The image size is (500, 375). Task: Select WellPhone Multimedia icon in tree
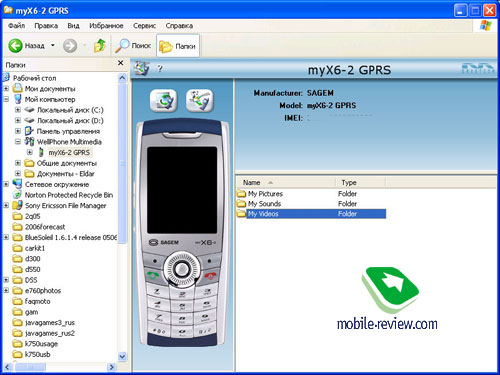[29, 142]
